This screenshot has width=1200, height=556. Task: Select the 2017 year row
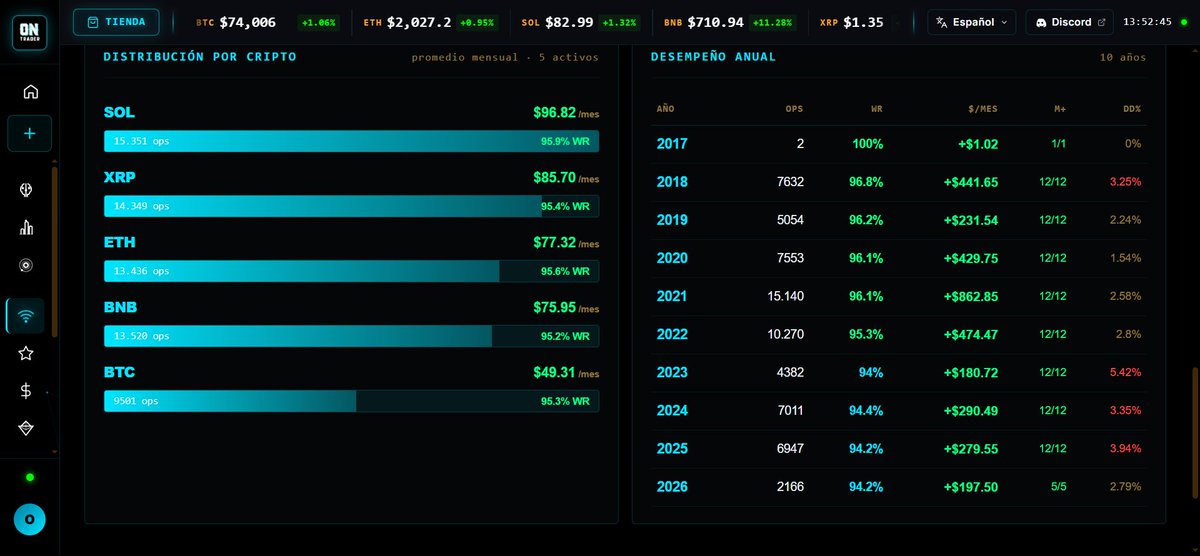(898, 144)
